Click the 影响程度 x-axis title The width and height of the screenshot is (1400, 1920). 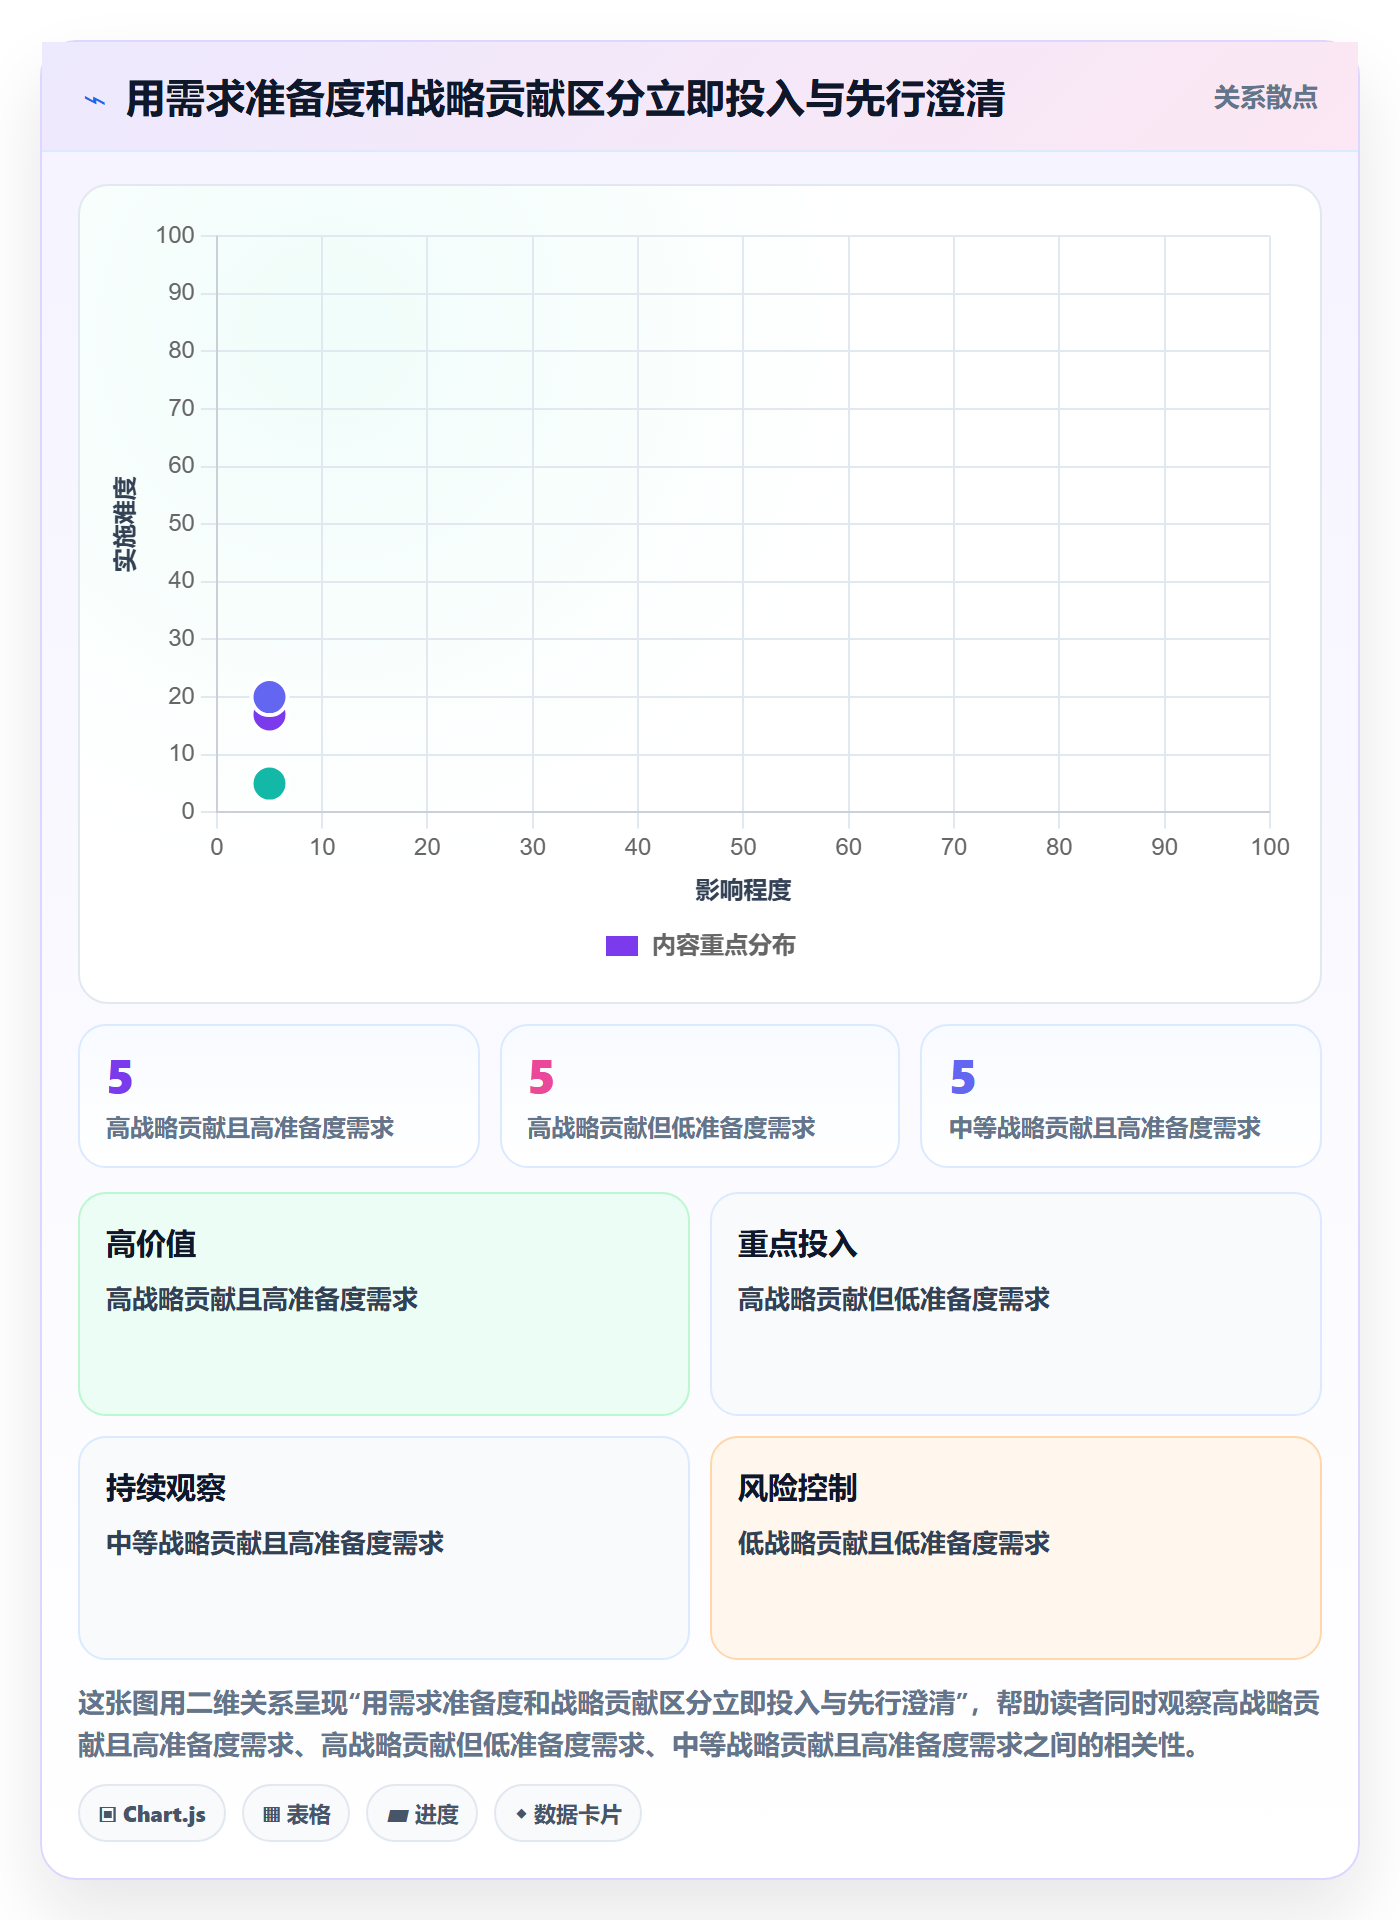pos(743,890)
